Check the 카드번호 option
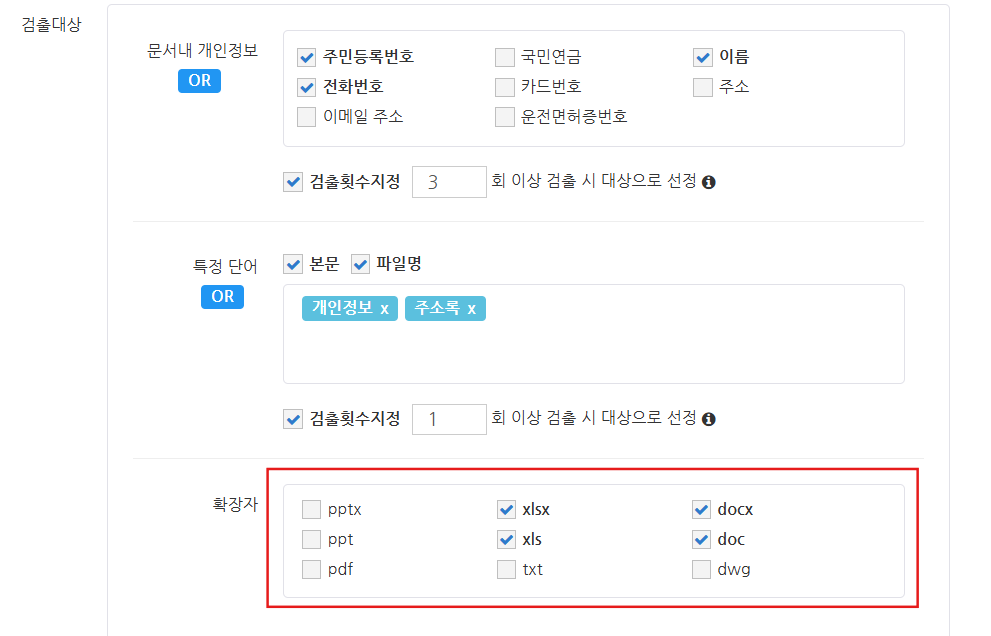The height and width of the screenshot is (636, 991). tap(505, 87)
